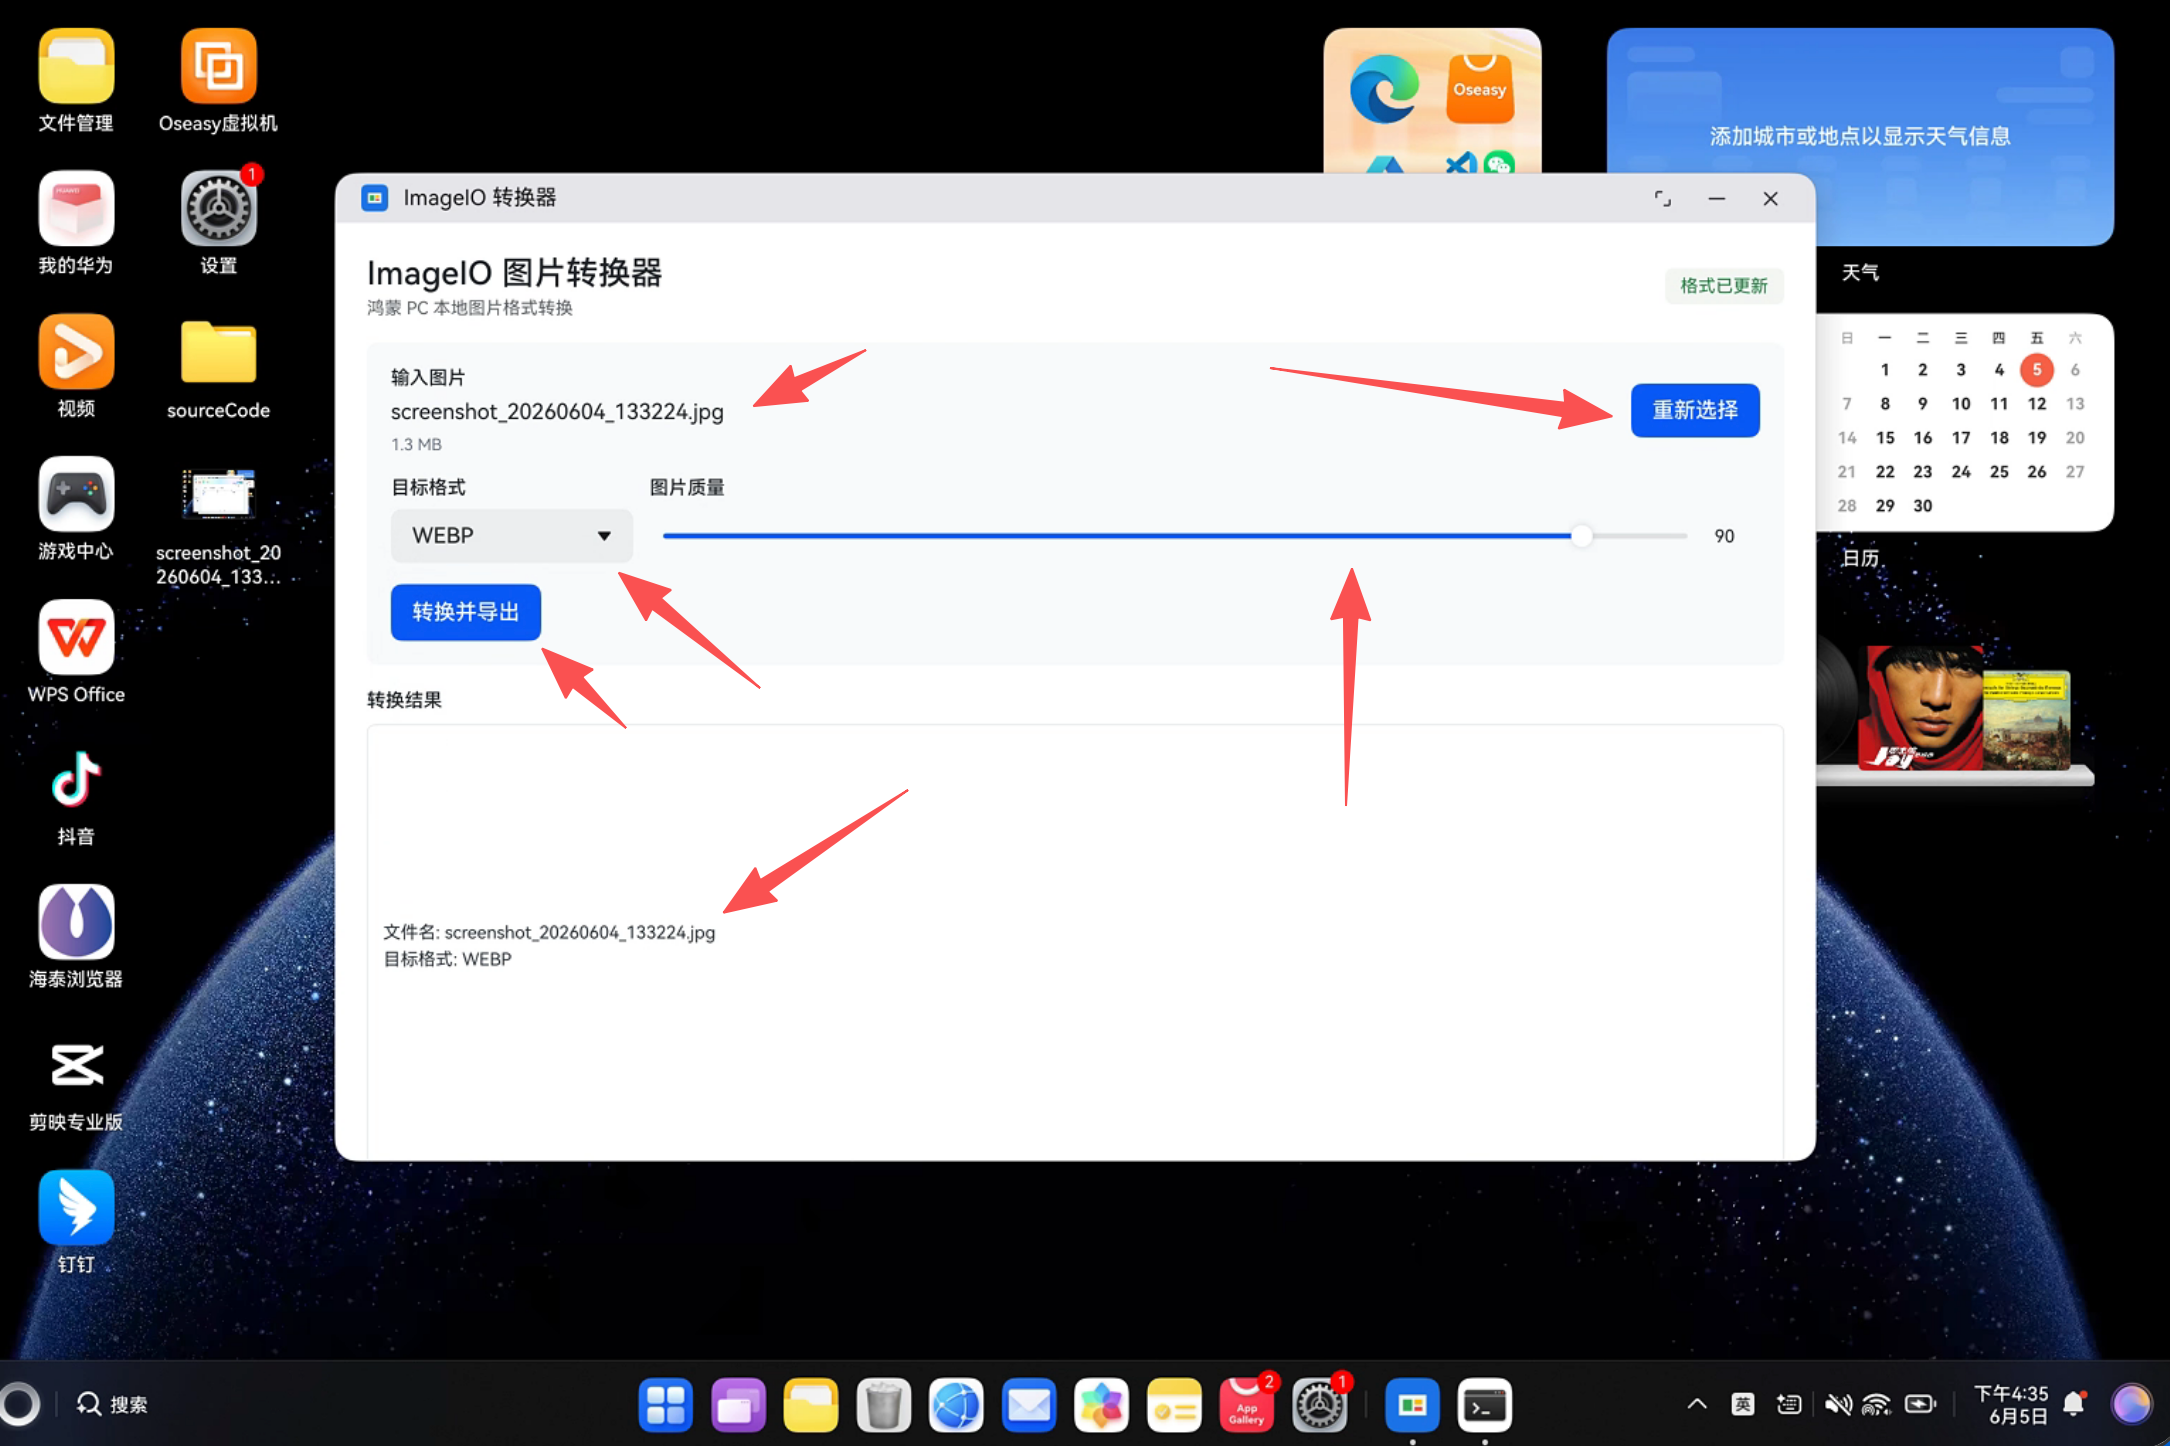Select date 18 in calendar widget
Viewport: 2170px width, 1446px height.
tap(1999, 438)
